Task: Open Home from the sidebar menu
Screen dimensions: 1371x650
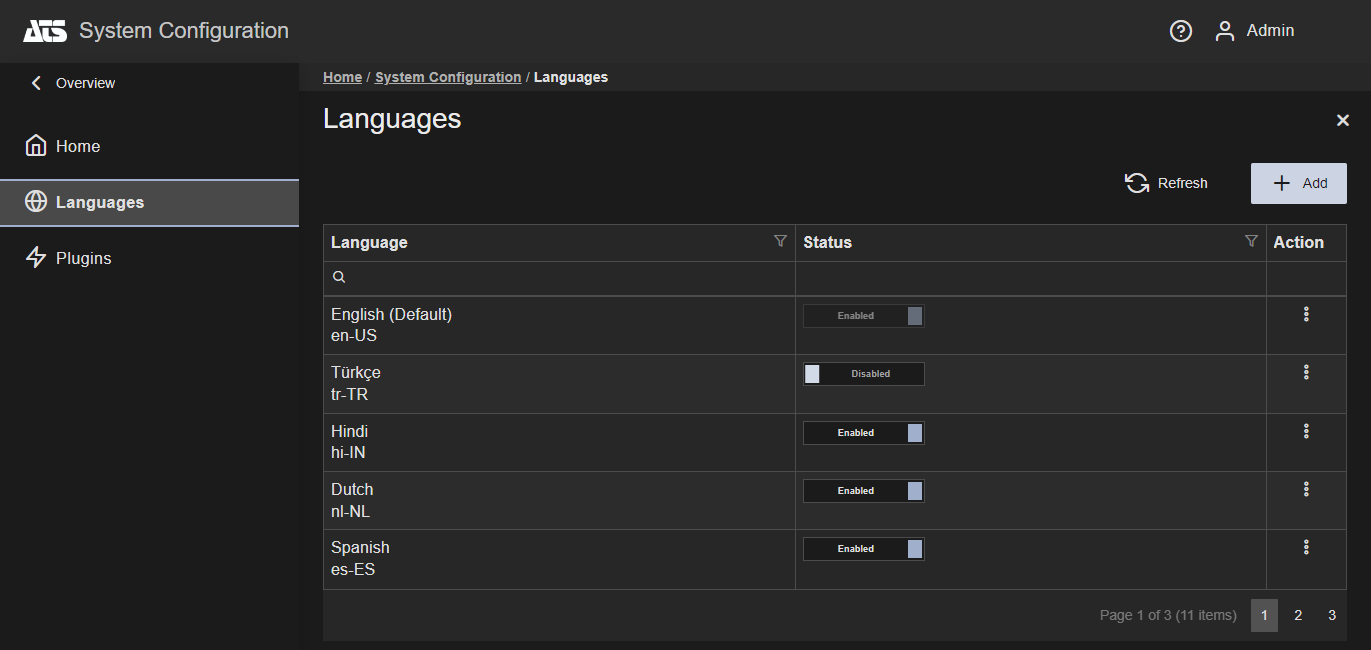Action: [77, 146]
